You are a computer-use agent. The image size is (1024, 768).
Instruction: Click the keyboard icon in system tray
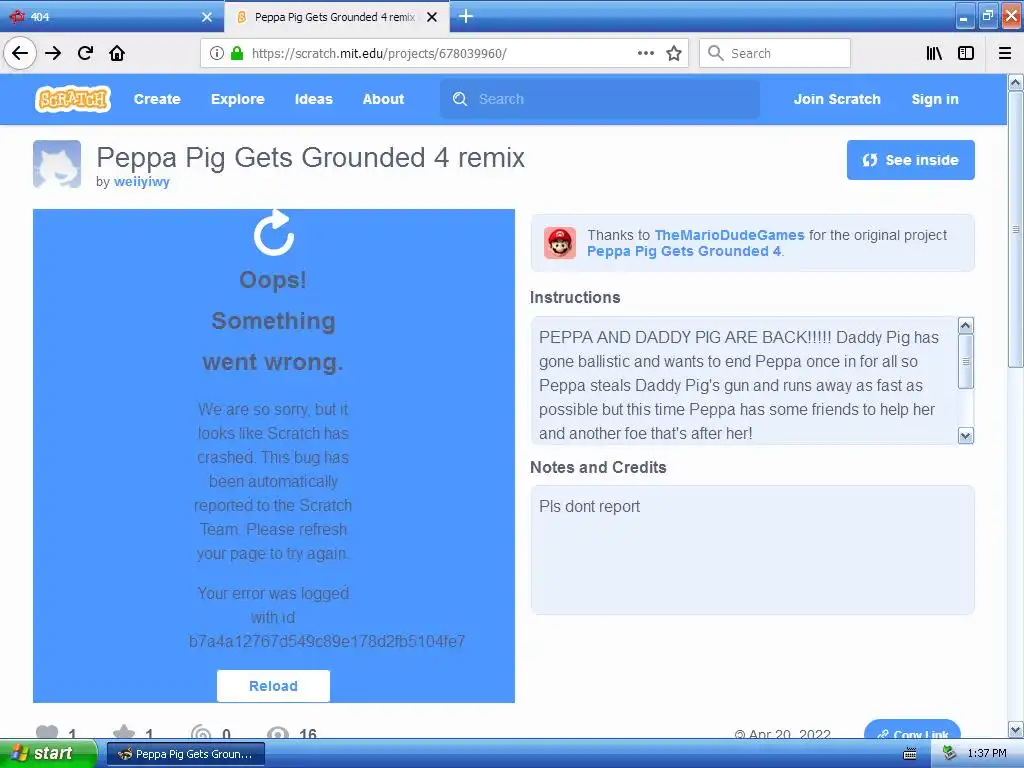pos(910,754)
